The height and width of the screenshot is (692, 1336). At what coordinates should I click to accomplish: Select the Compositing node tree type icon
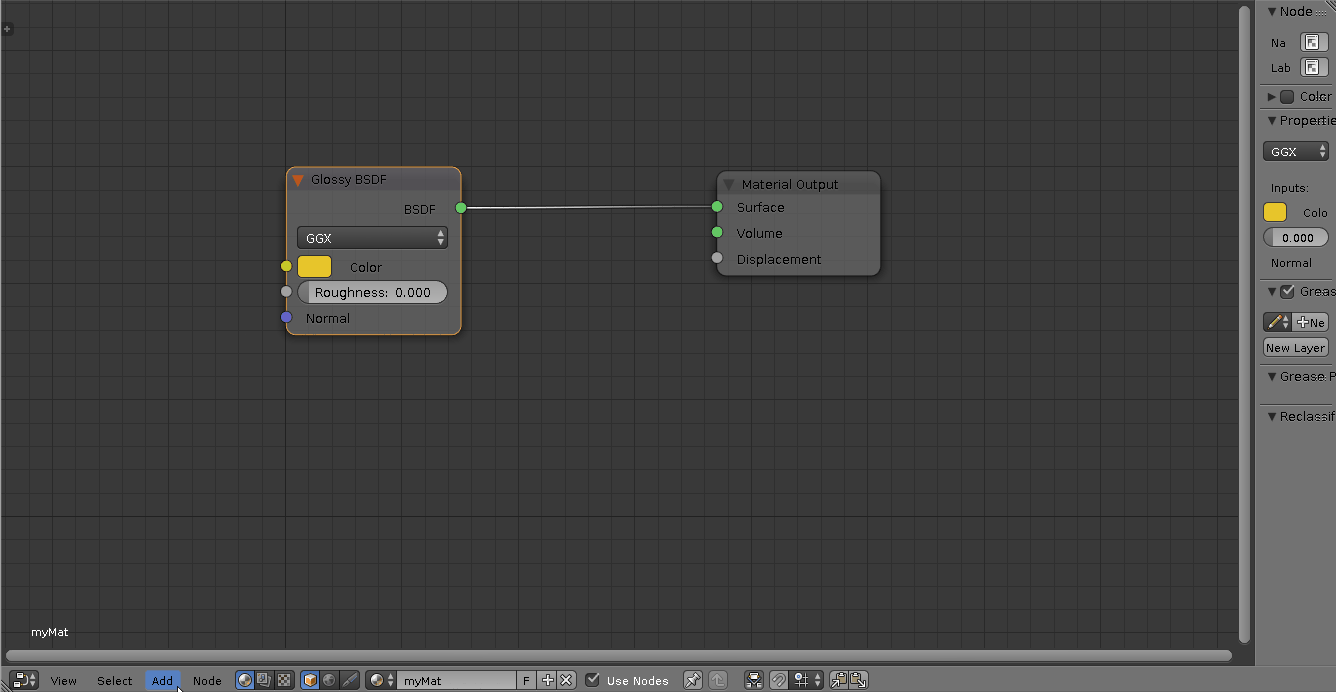click(x=264, y=680)
